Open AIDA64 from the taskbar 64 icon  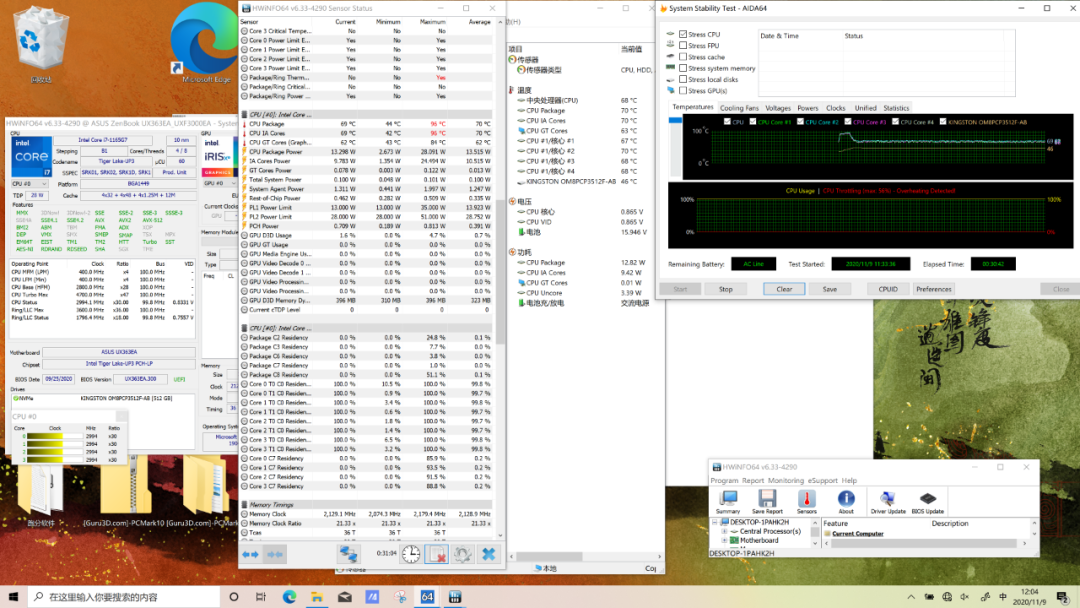coord(426,597)
